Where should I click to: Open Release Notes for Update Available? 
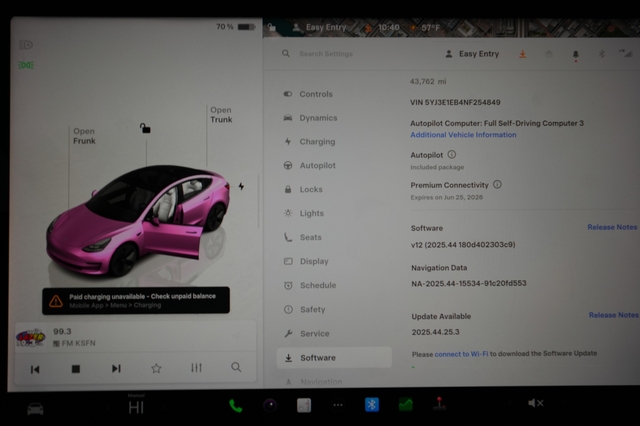click(x=613, y=315)
